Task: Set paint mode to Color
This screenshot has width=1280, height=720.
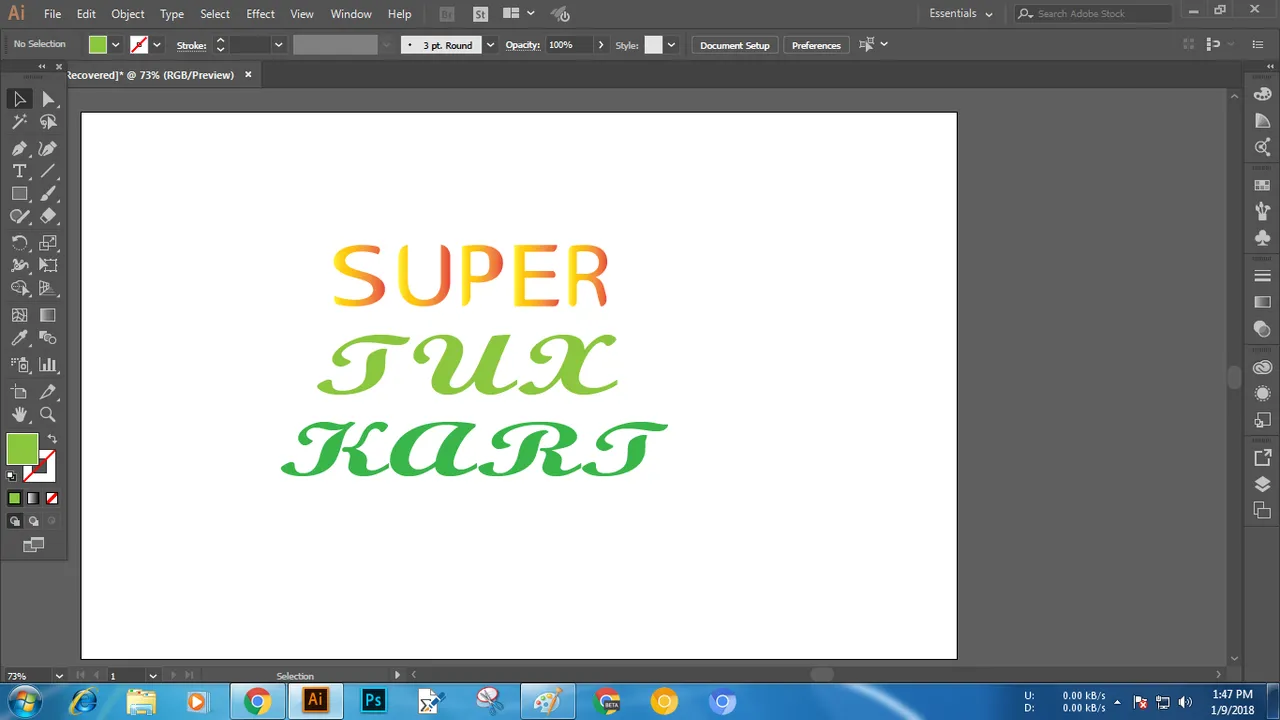Action: [14, 498]
